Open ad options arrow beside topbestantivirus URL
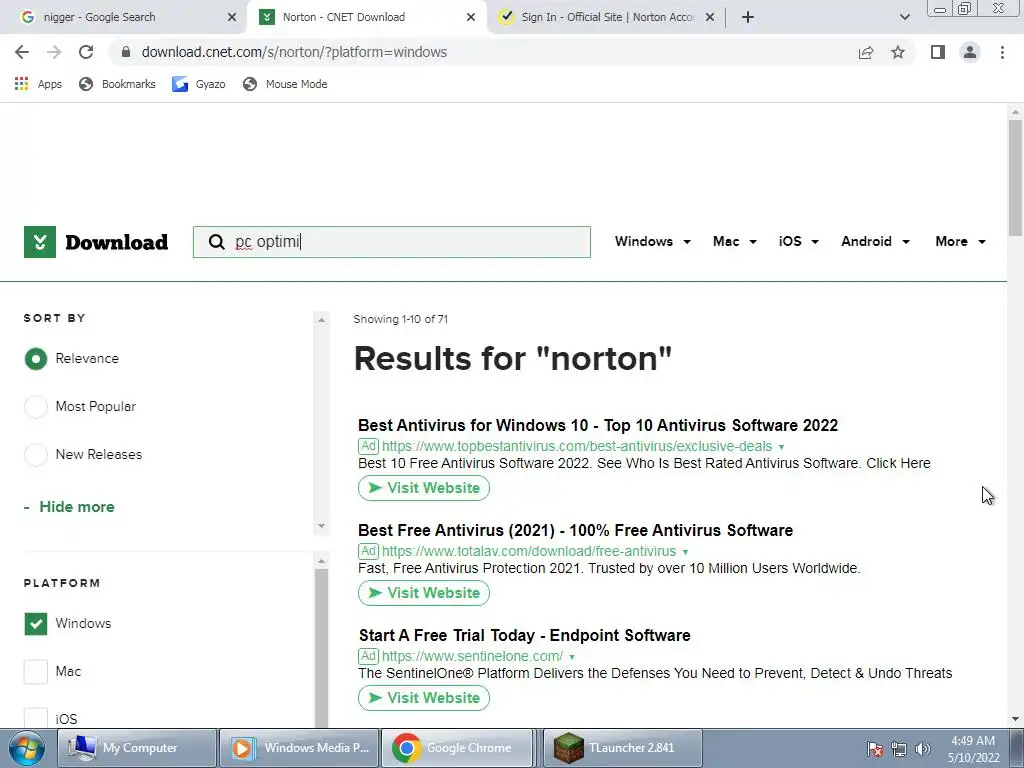 tap(781, 447)
